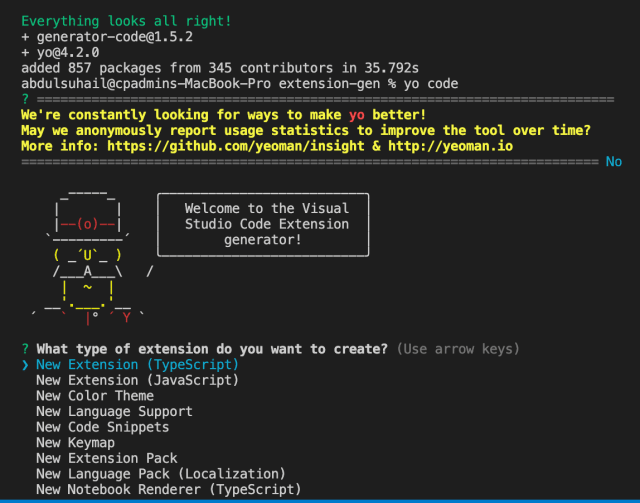The width and height of the screenshot is (640, 503).
Task: Select New Extension (JavaScript) option
Action: coord(137,380)
